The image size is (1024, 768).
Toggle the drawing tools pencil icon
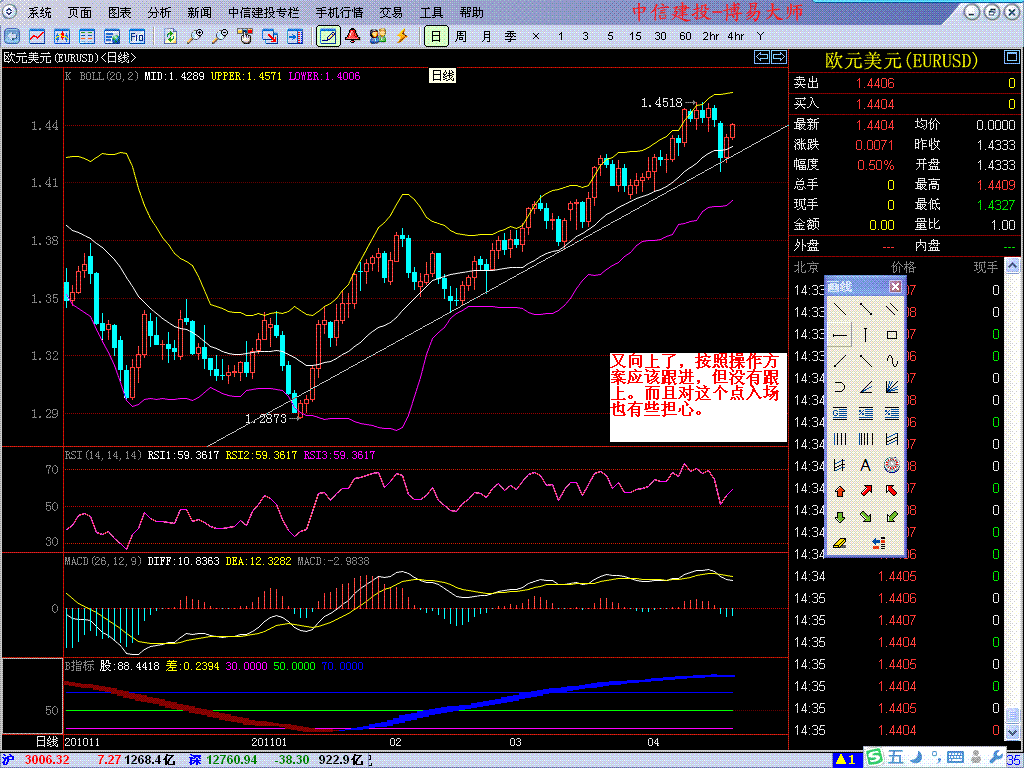[x=328, y=36]
